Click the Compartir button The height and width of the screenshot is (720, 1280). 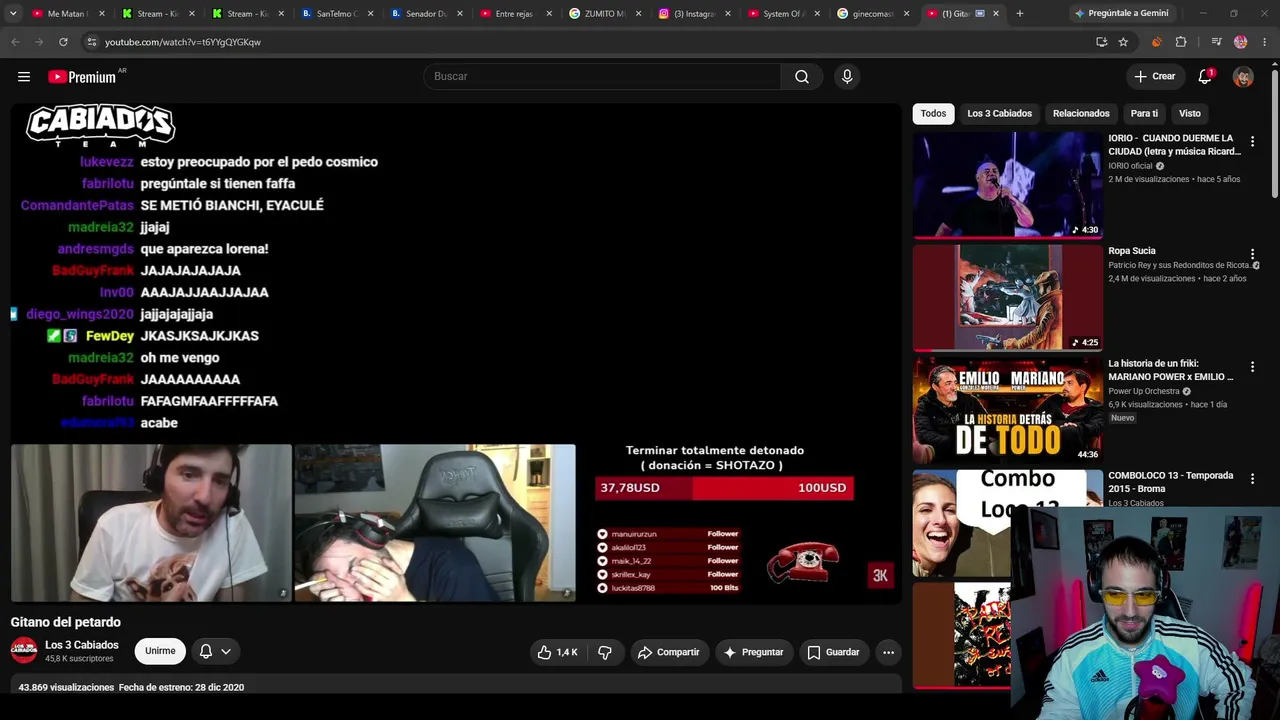[668, 652]
